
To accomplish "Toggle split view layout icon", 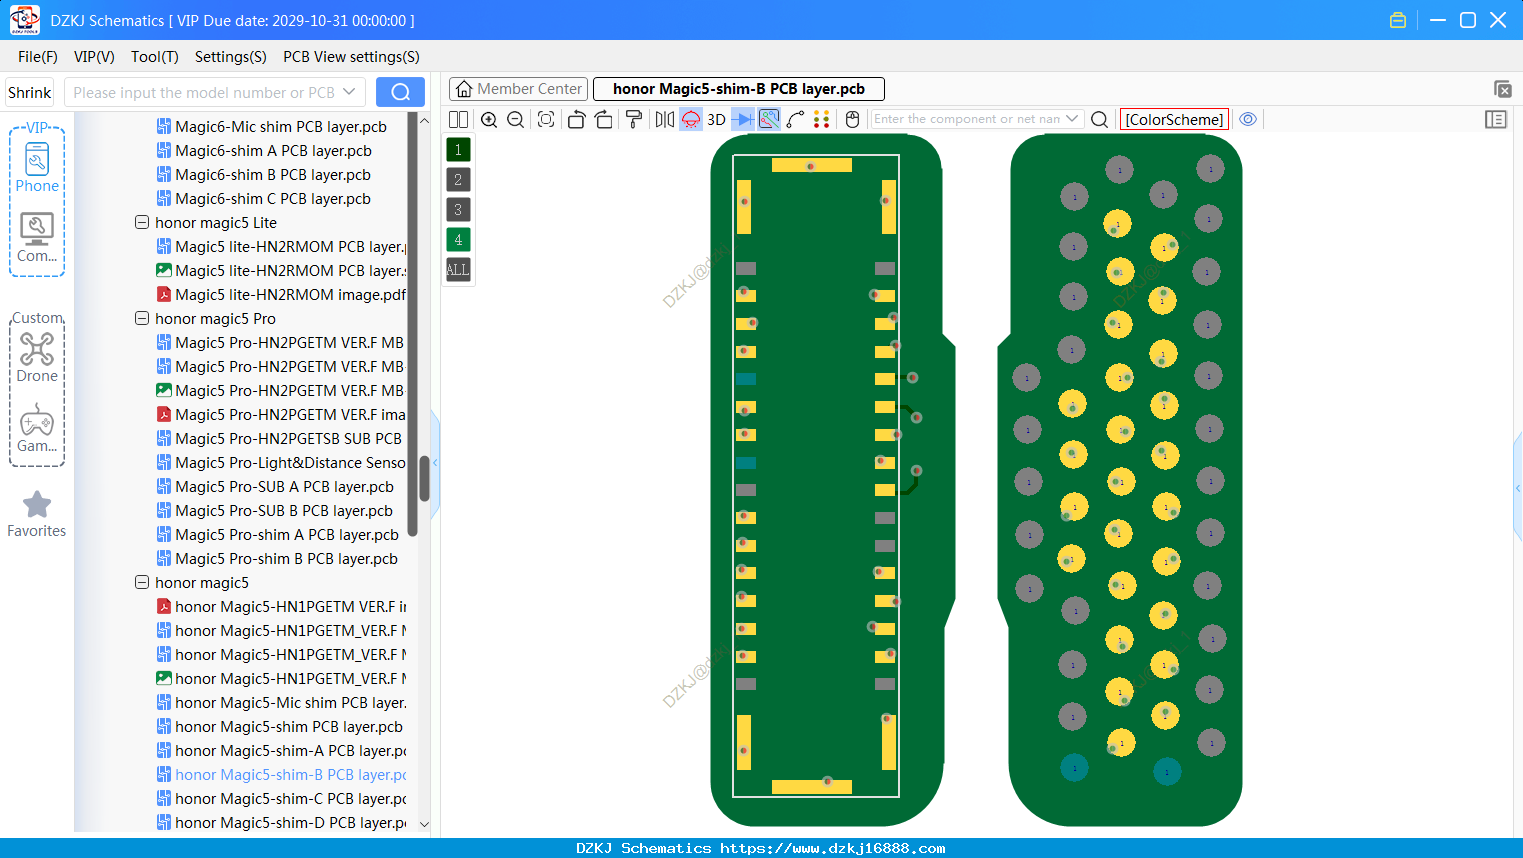I will (x=458, y=119).
